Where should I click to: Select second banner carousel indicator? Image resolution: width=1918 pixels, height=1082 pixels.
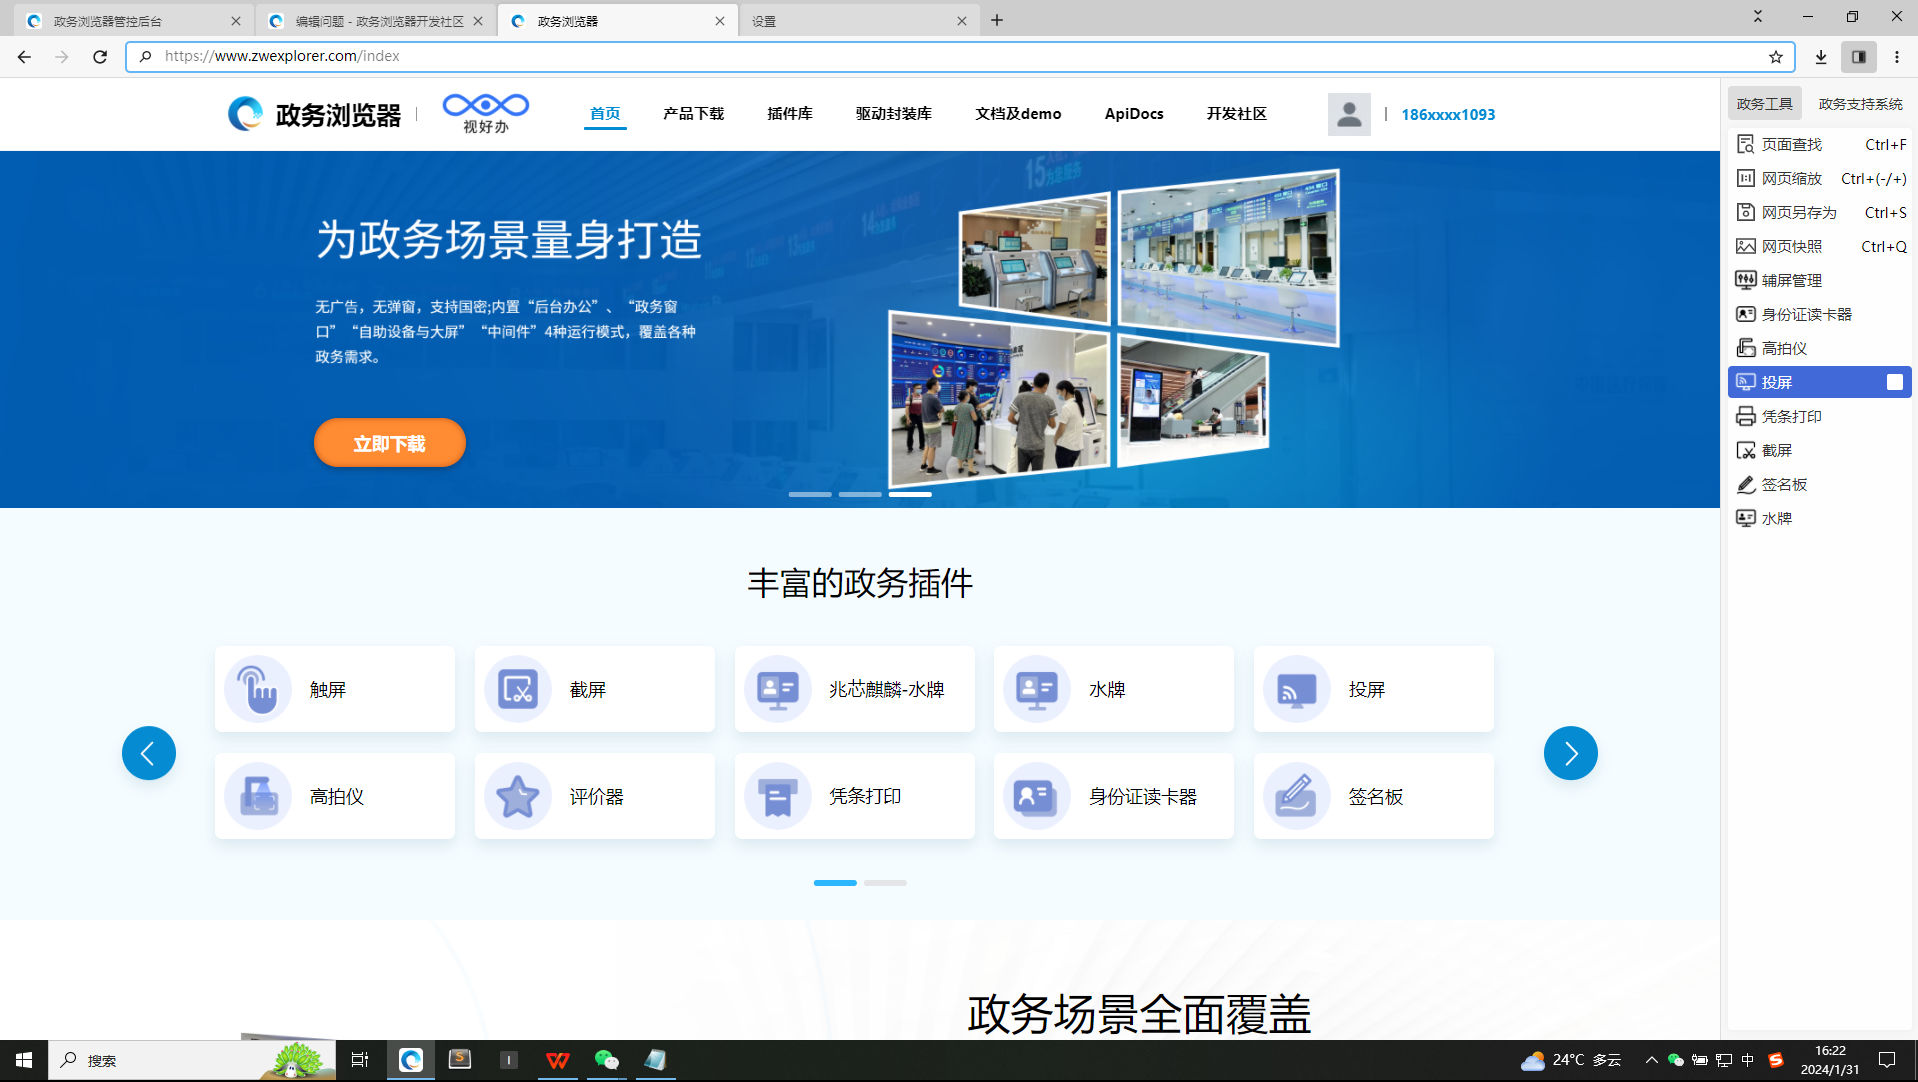[860, 494]
